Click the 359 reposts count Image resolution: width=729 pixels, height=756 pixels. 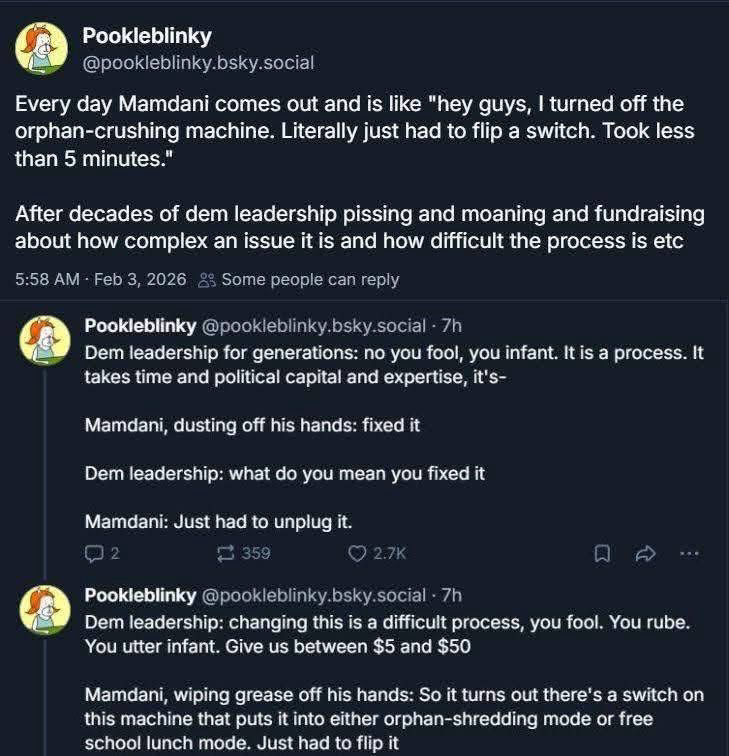click(x=256, y=553)
